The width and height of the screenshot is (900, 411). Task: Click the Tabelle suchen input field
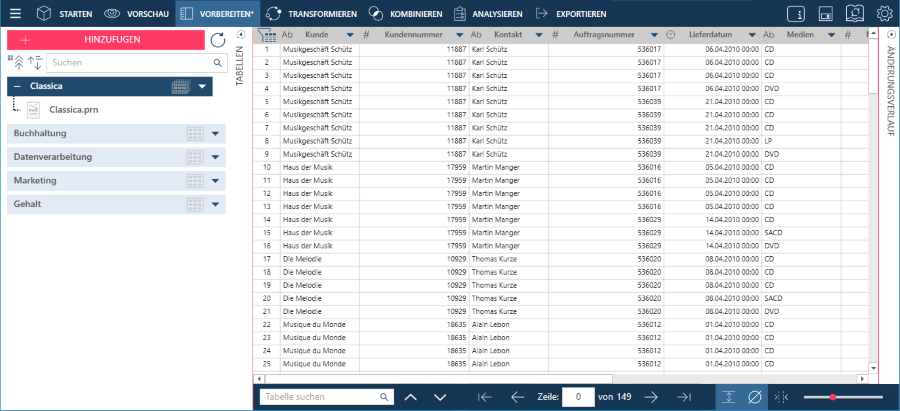(x=327, y=397)
